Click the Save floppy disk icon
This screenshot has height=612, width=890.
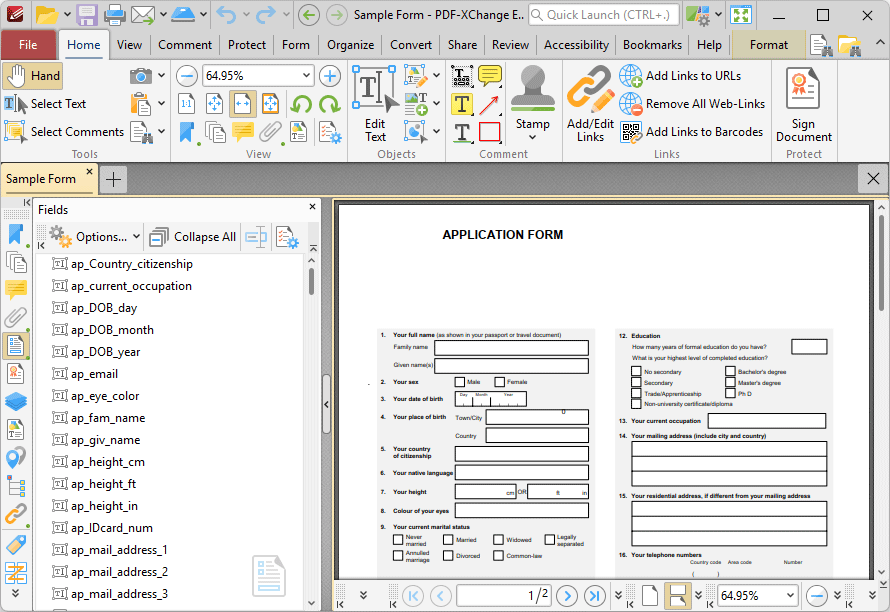click(87, 15)
